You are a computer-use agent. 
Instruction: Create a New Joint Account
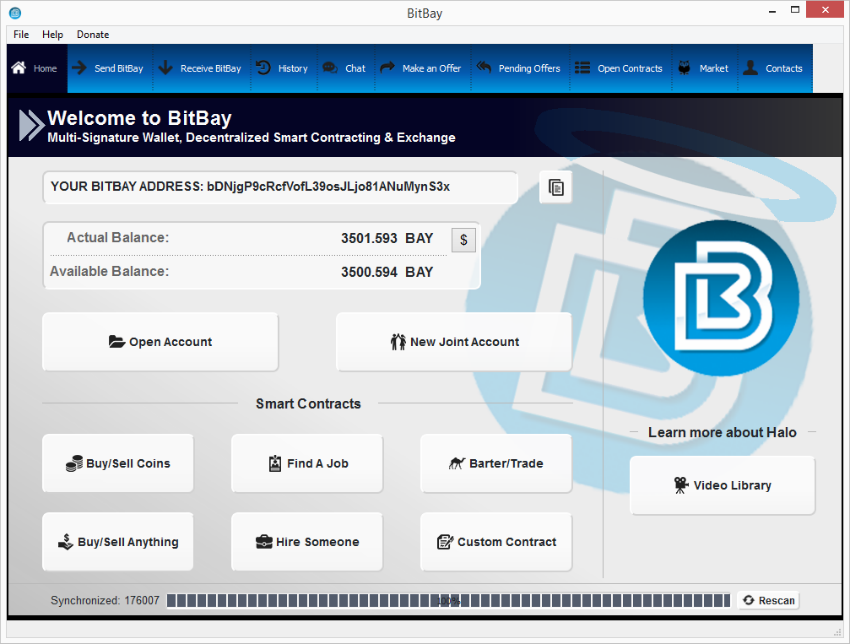[x=454, y=342]
